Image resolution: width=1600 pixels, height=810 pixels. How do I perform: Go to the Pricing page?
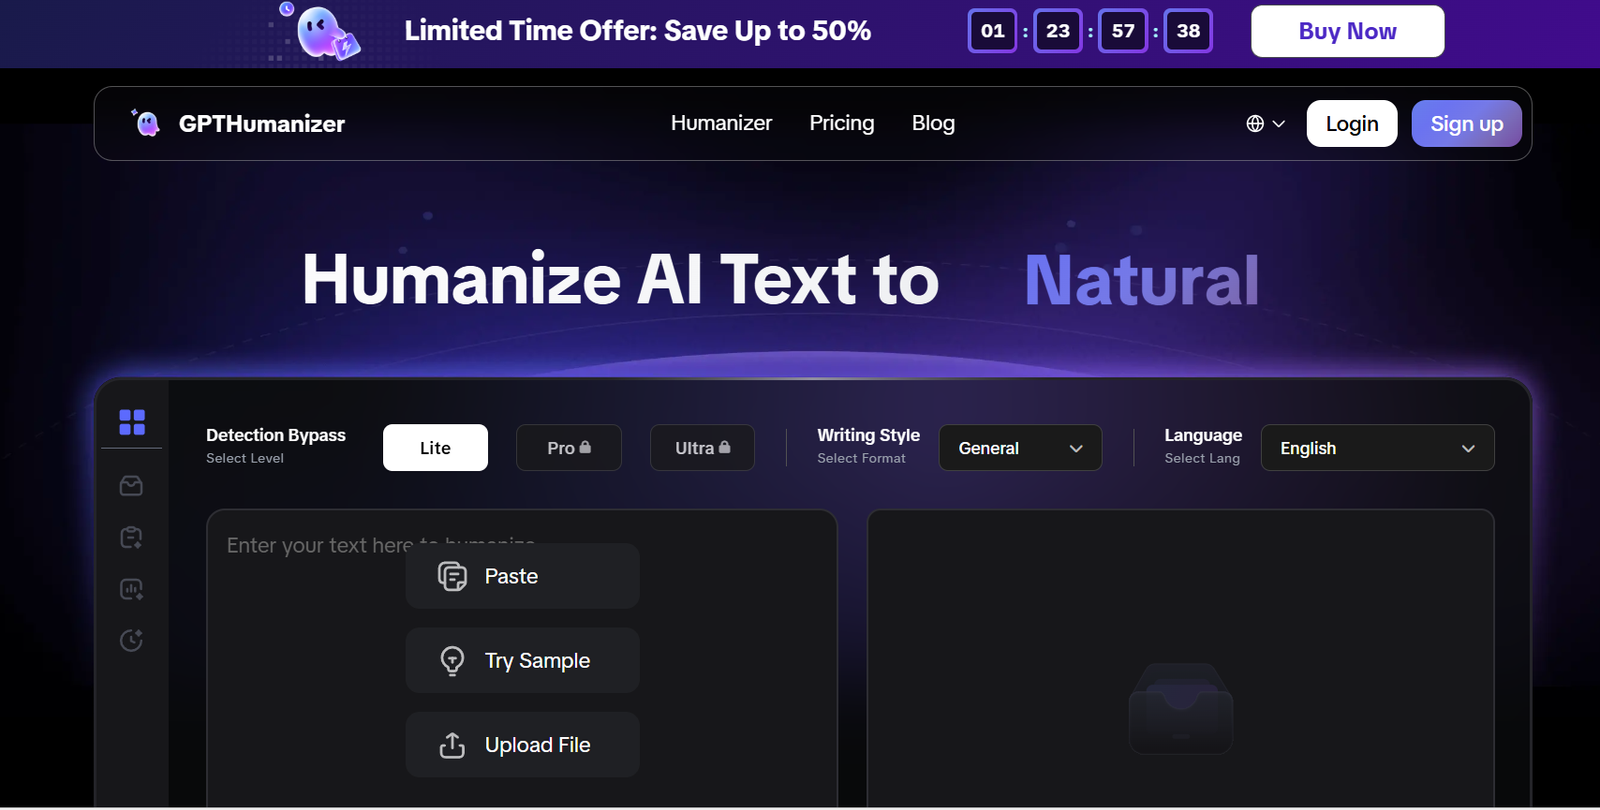(841, 123)
